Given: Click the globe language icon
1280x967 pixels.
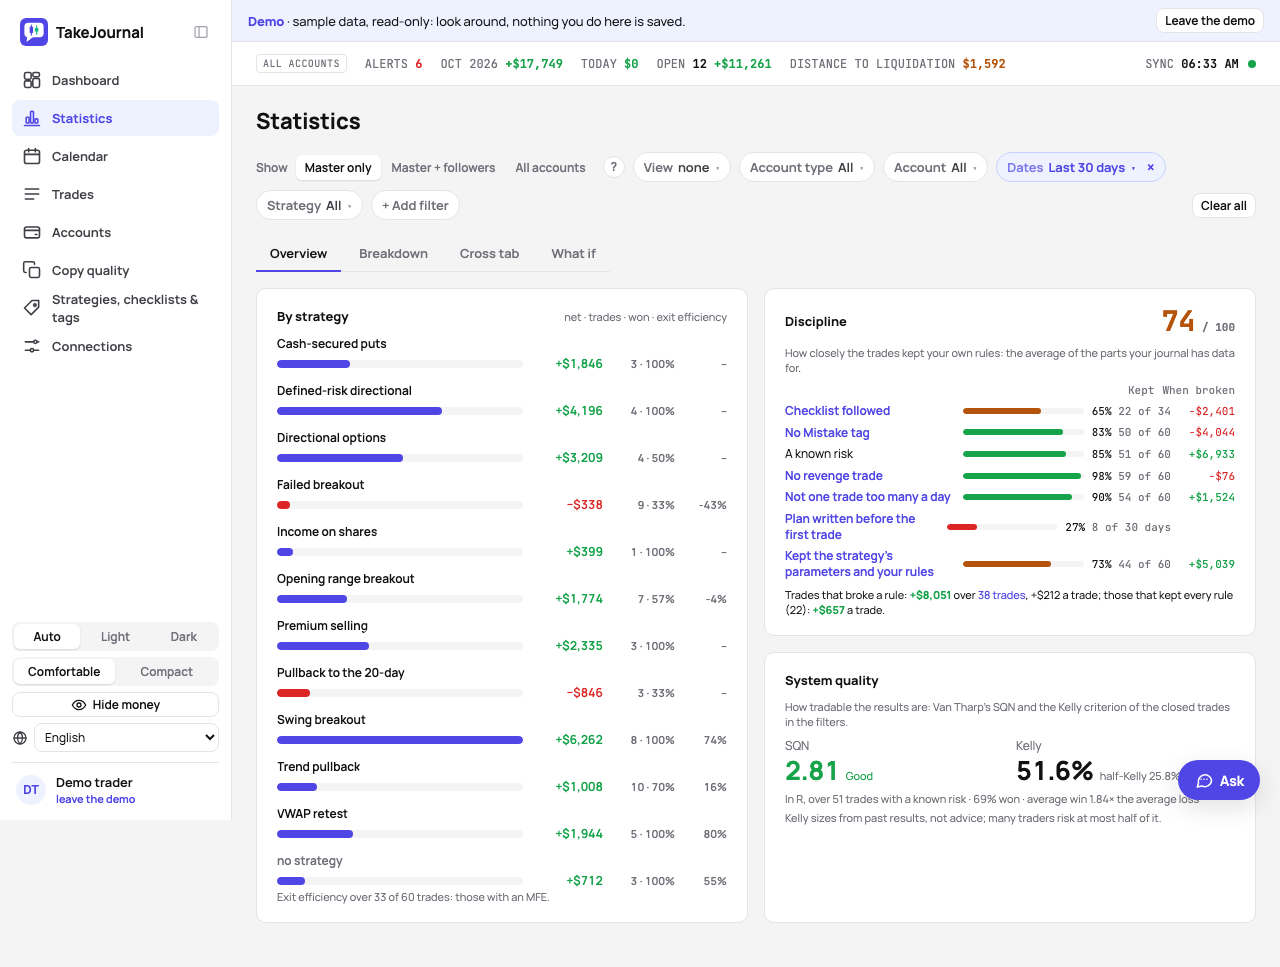Looking at the screenshot, I should (x=20, y=738).
